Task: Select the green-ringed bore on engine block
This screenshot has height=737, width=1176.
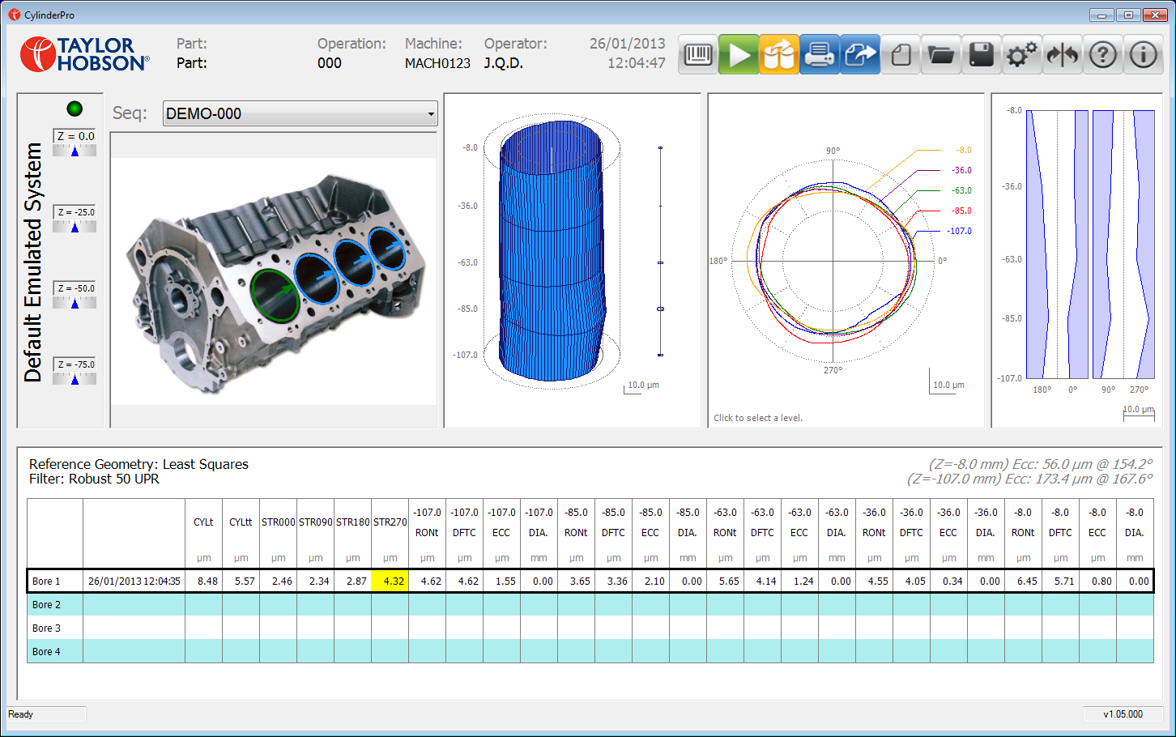Action: 275,295
